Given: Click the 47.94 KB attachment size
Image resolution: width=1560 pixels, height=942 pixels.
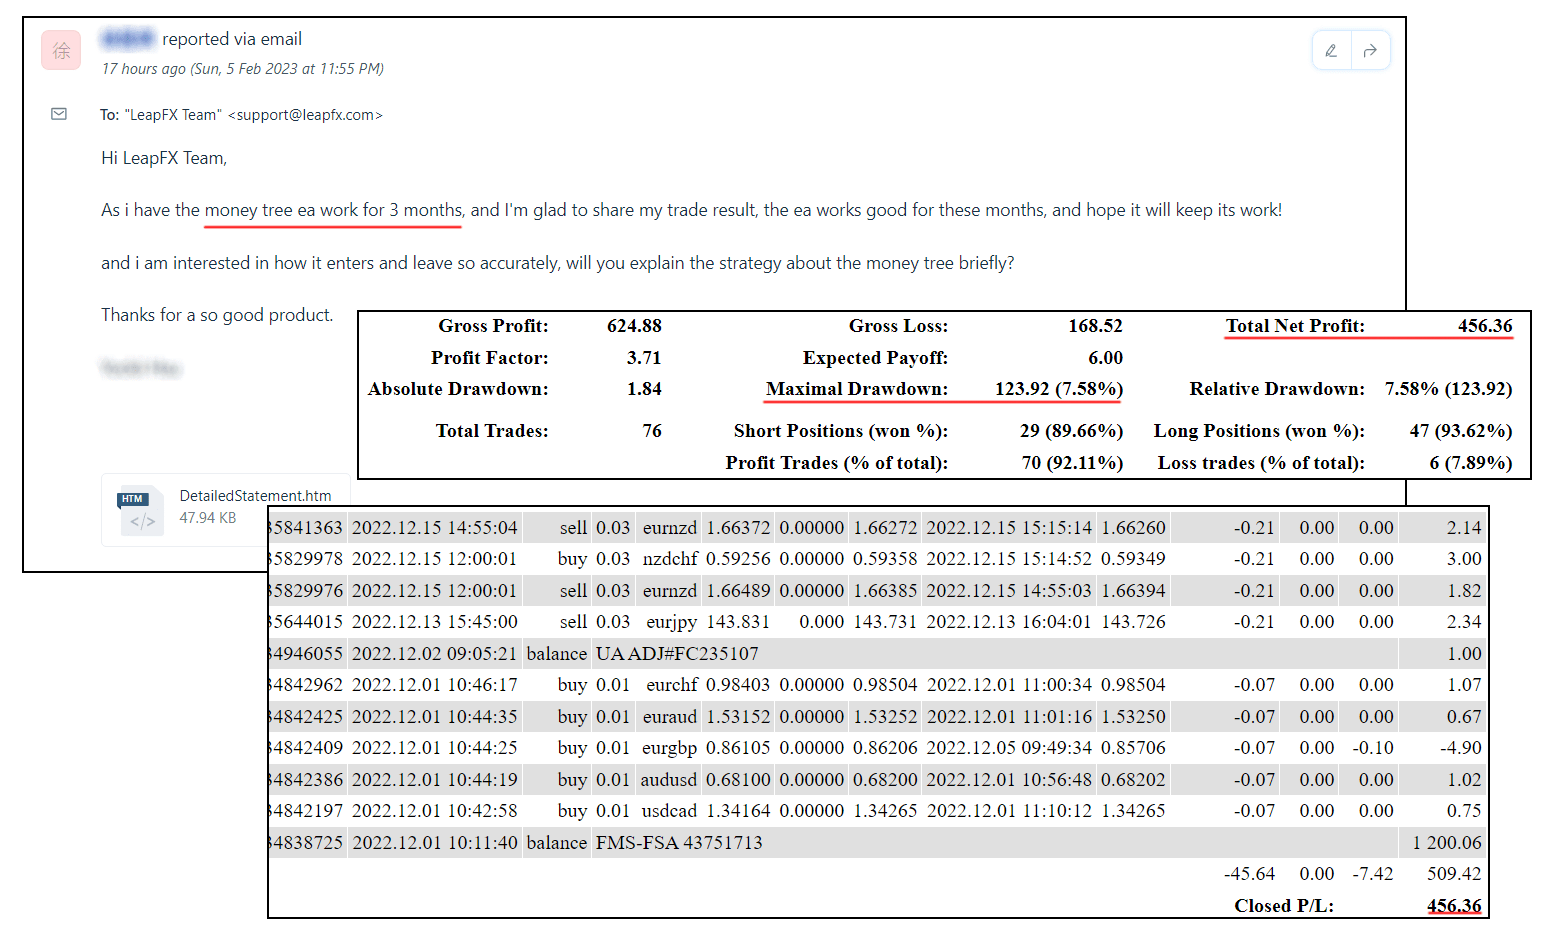Looking at the screenshot, I should click(208, 518).
